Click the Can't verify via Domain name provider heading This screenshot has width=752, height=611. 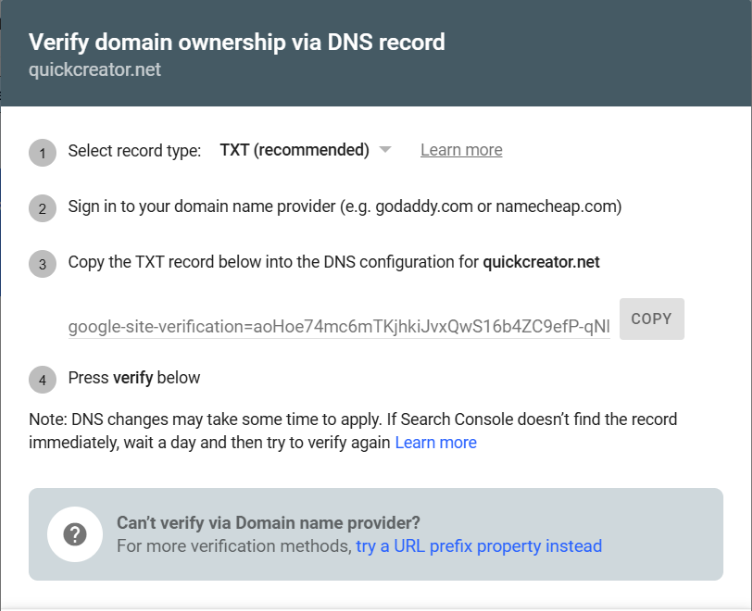269,523
